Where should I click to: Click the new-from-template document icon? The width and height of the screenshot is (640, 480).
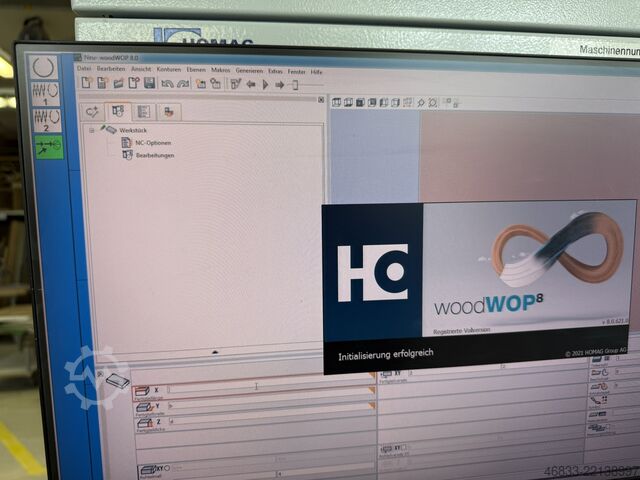click(102, 83)
